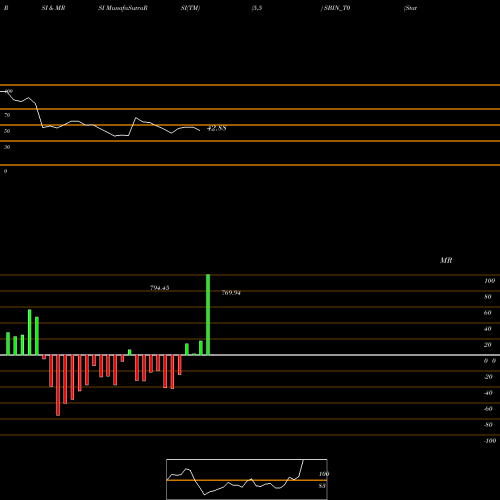Click the "SI MunafaSutraR" header text
The width and height of the screenshot is (500, 500).
click(123, 8)
